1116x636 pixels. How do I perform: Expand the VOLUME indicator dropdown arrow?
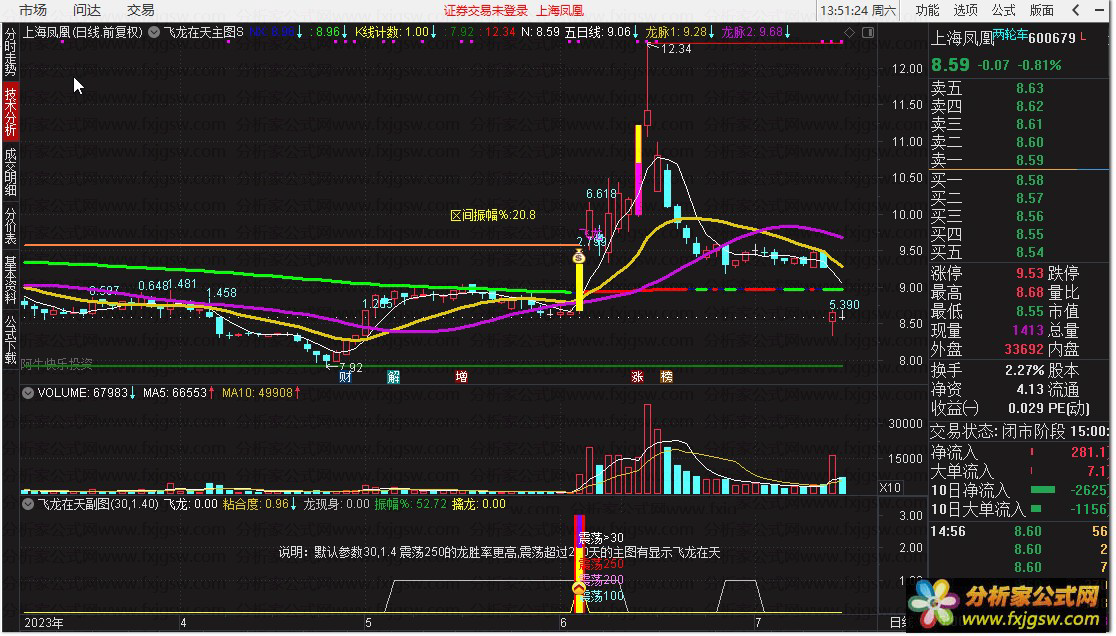[x=28, y=393]
